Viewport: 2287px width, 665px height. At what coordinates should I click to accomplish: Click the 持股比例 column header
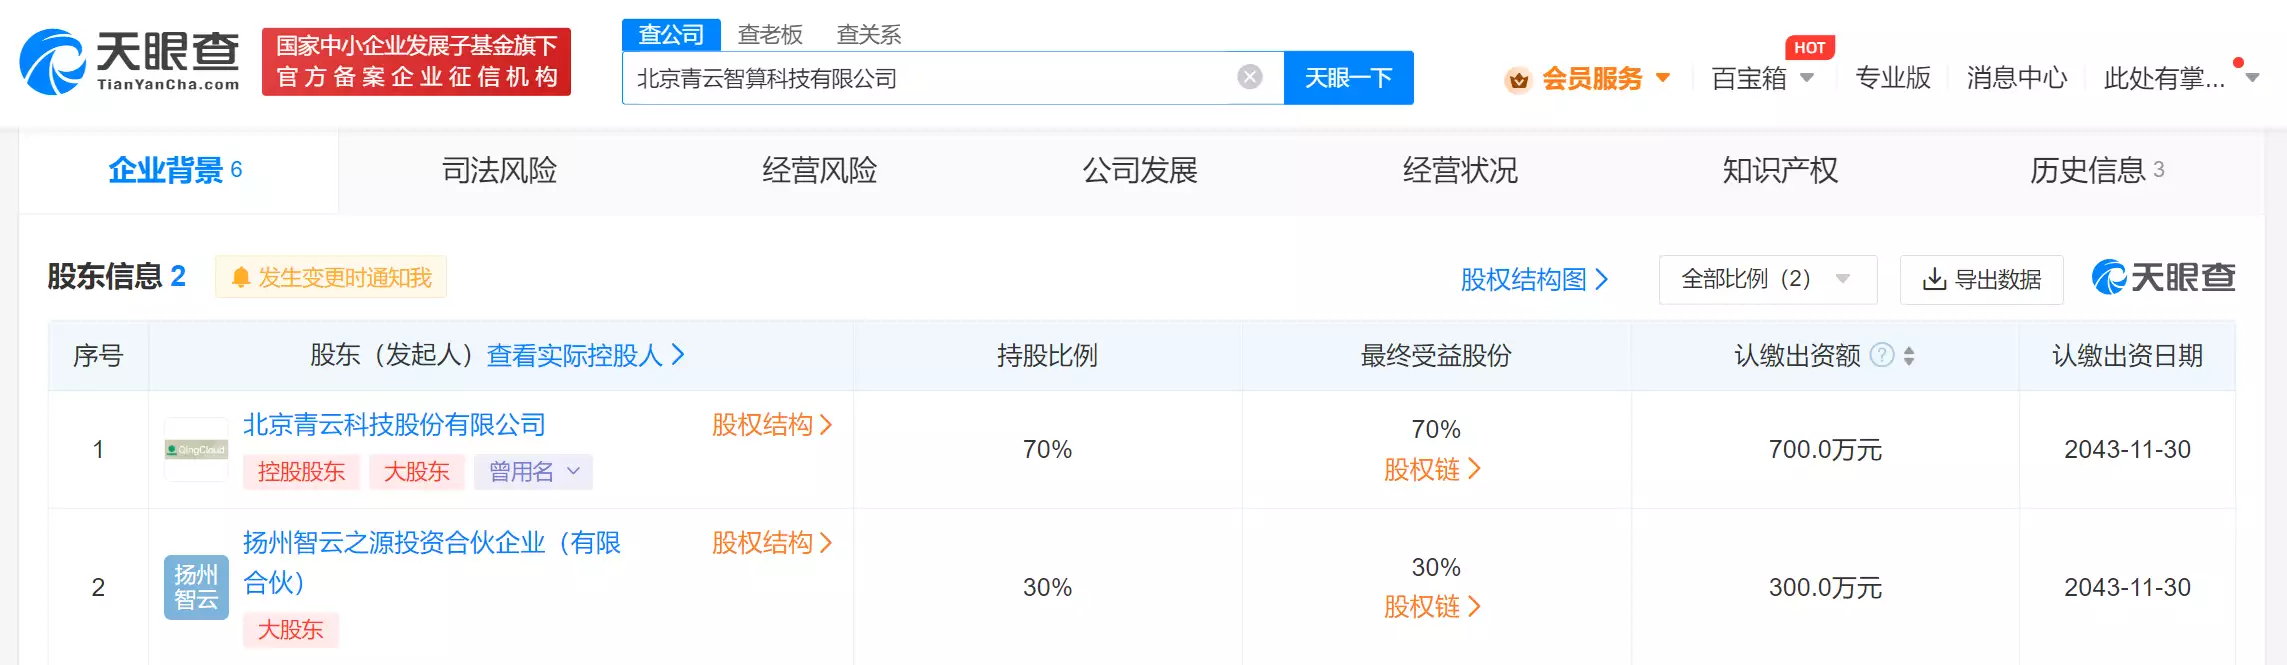[x=1047, y=355]
